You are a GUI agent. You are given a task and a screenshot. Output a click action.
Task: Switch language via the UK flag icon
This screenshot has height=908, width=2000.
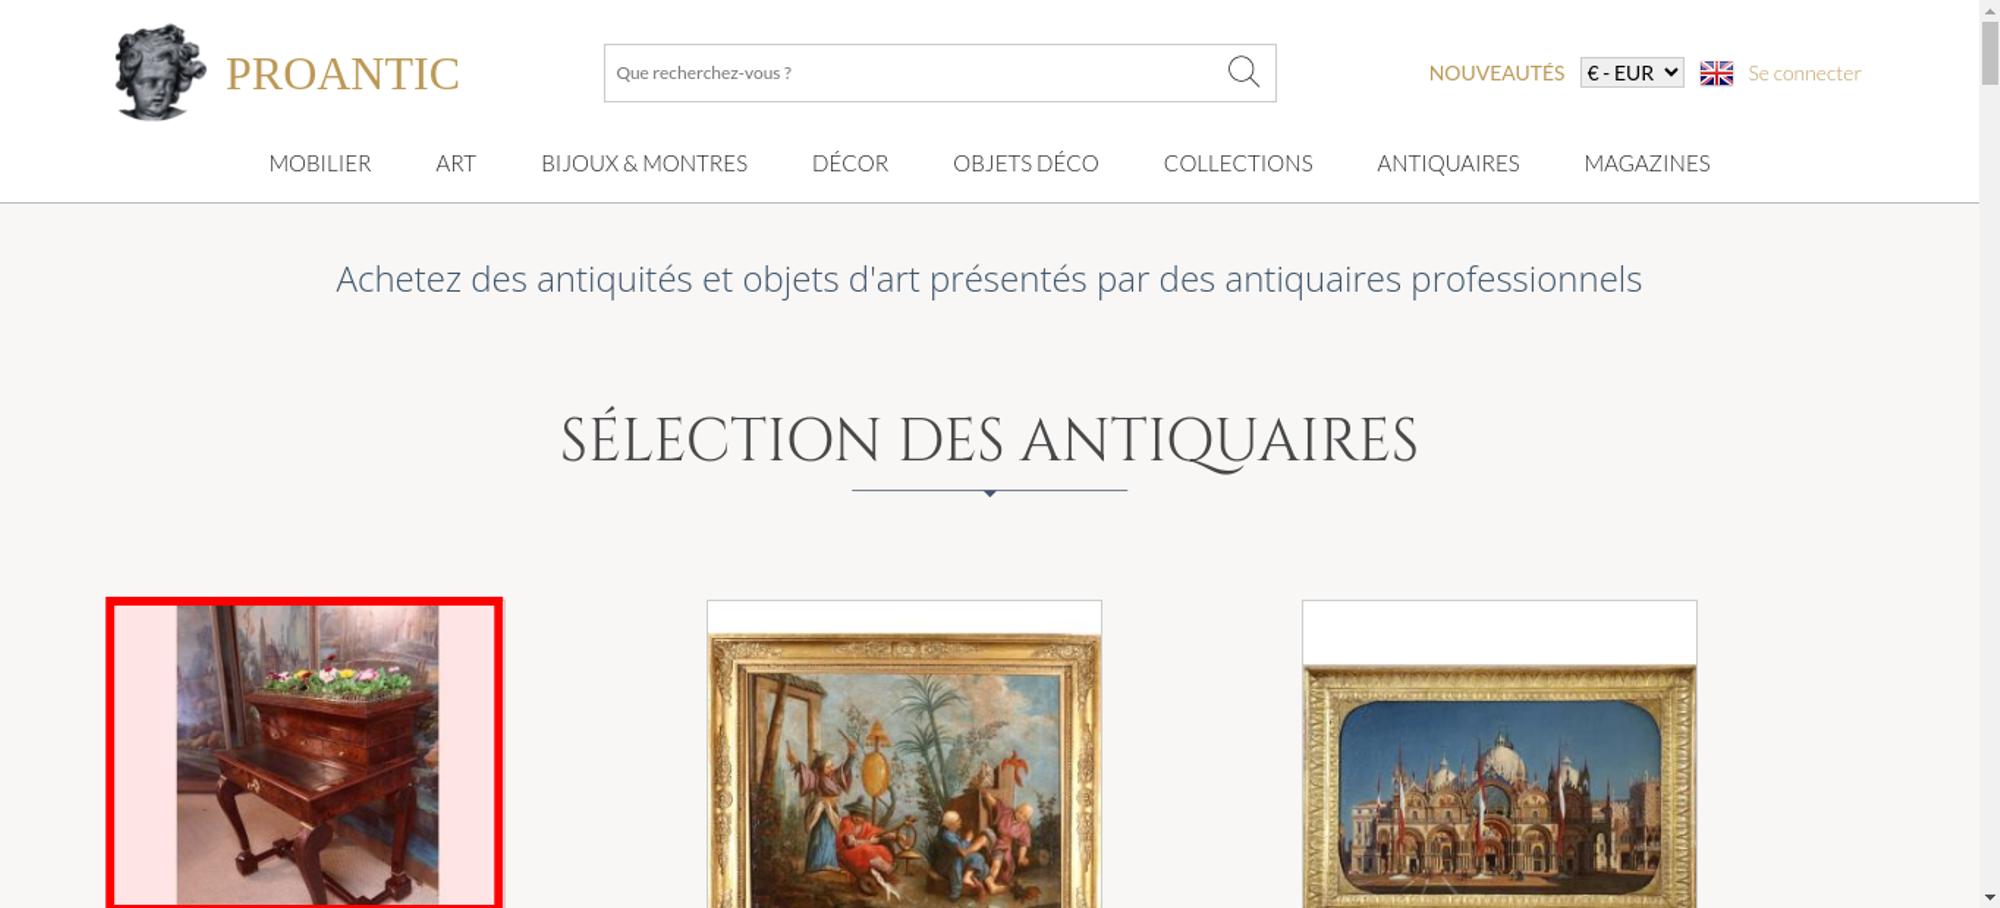(x=1716, y=73)
